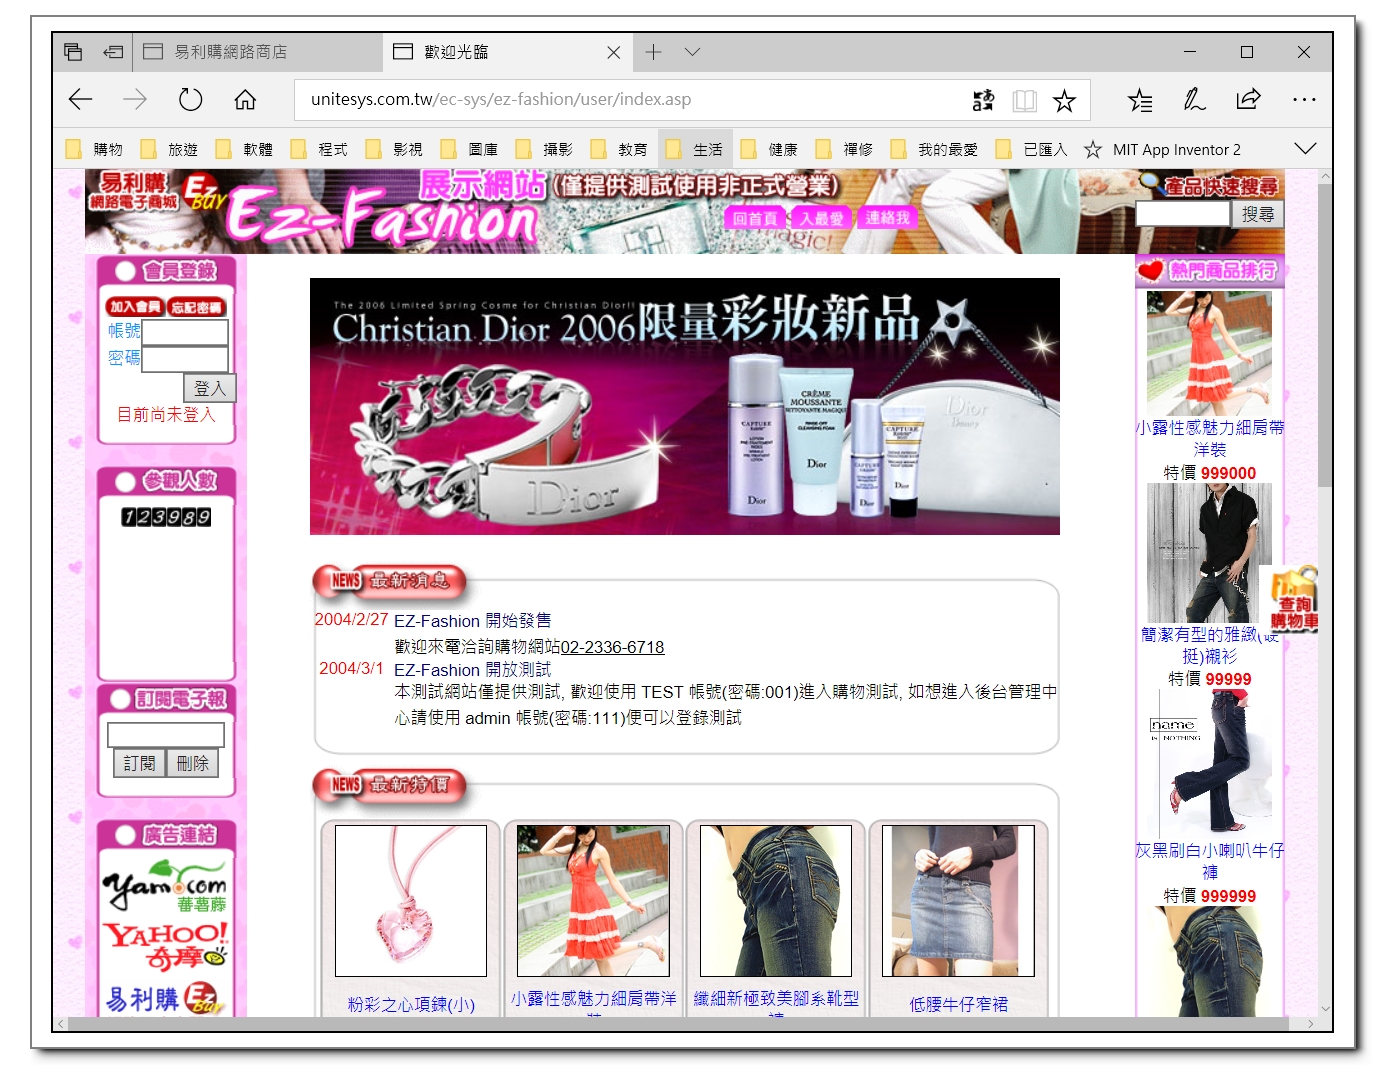Open the 低腰牛仔窄裙 product link
This screenshot has height=1081, width=1387.
pos(958,1004)
